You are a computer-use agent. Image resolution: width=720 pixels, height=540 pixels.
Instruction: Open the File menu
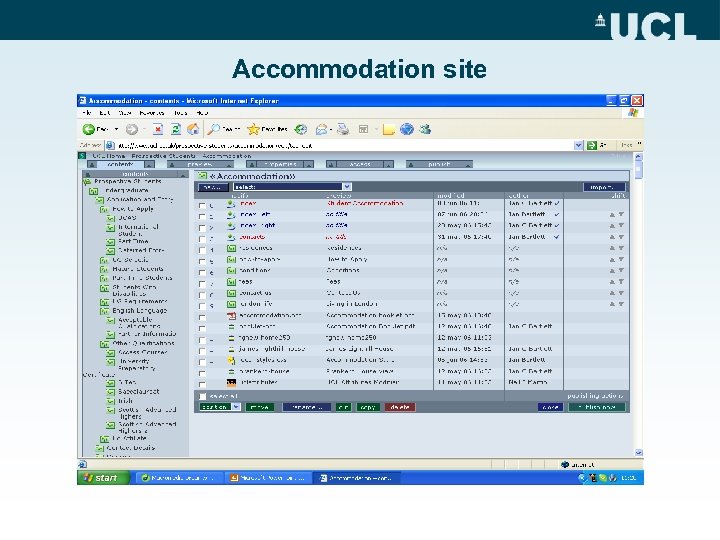pos(86,112)
